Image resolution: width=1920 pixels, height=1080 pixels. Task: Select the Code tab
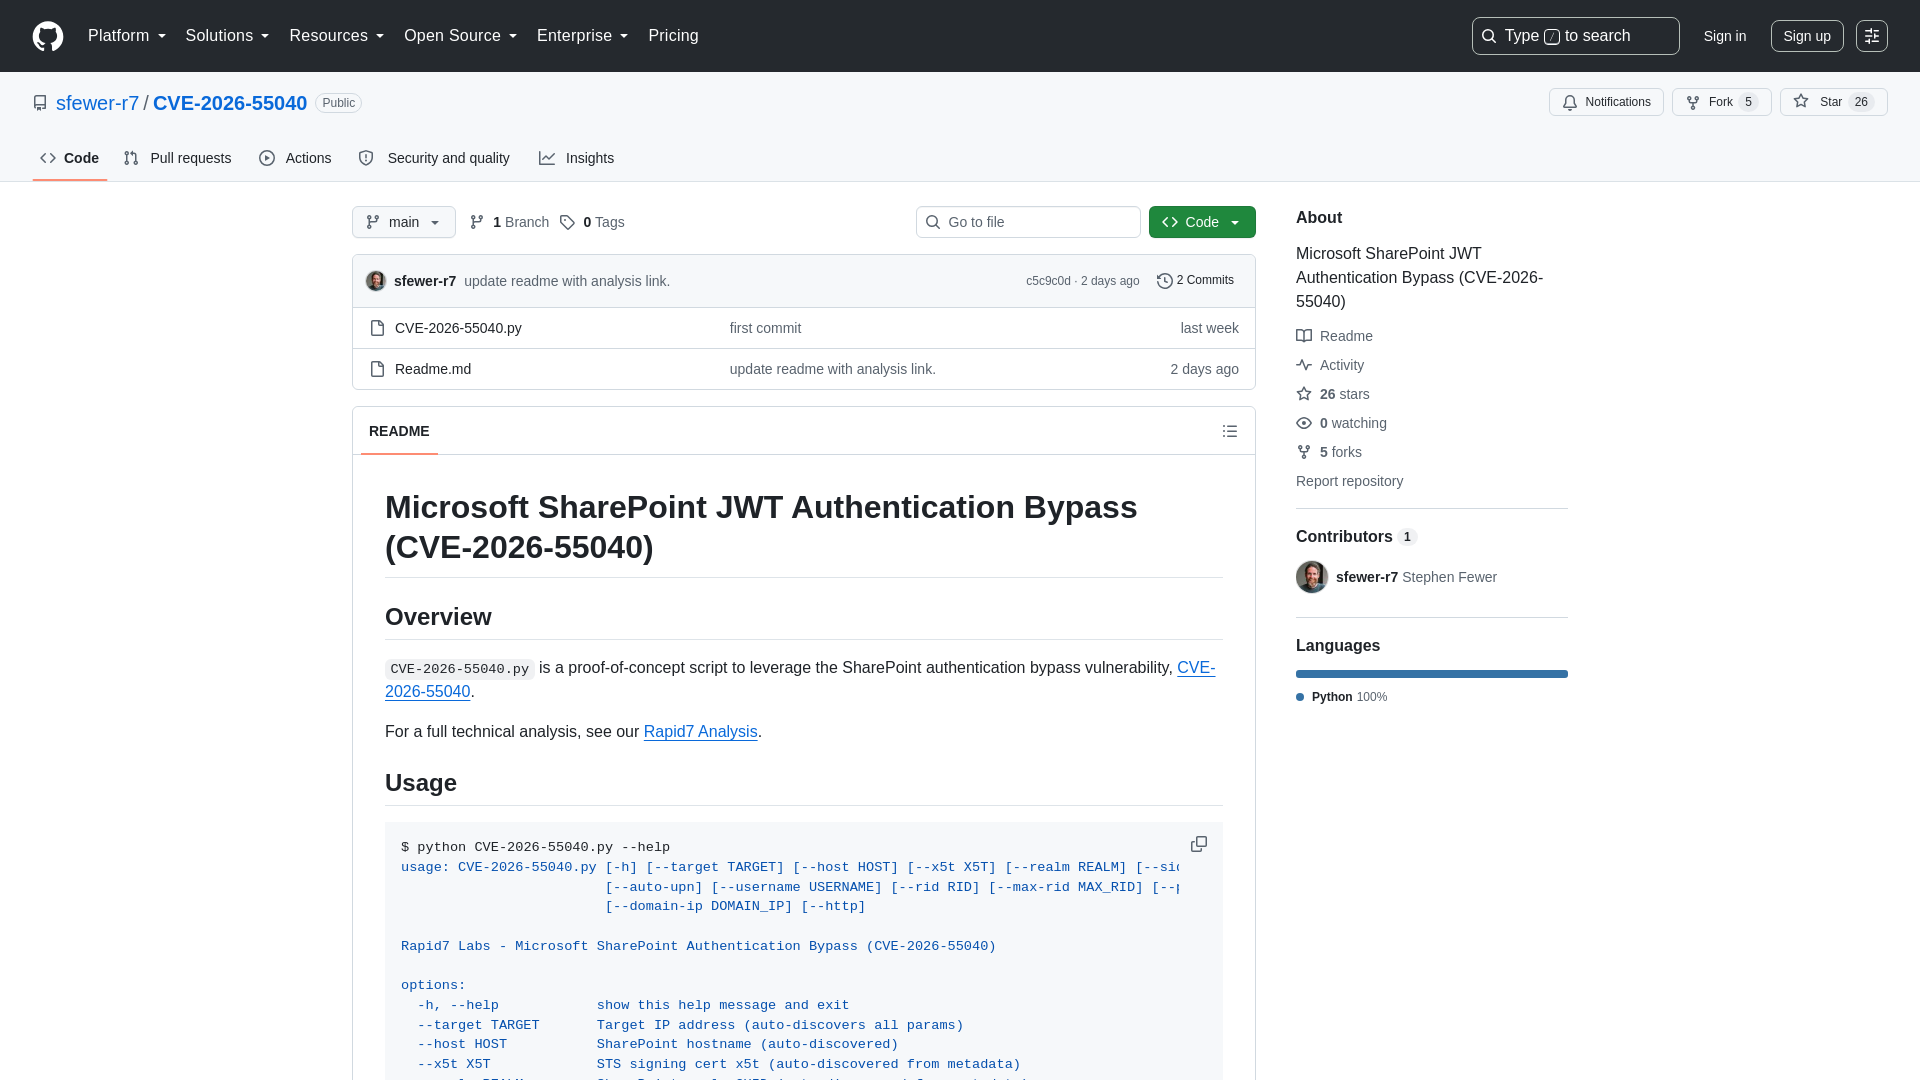coord(70,158)
